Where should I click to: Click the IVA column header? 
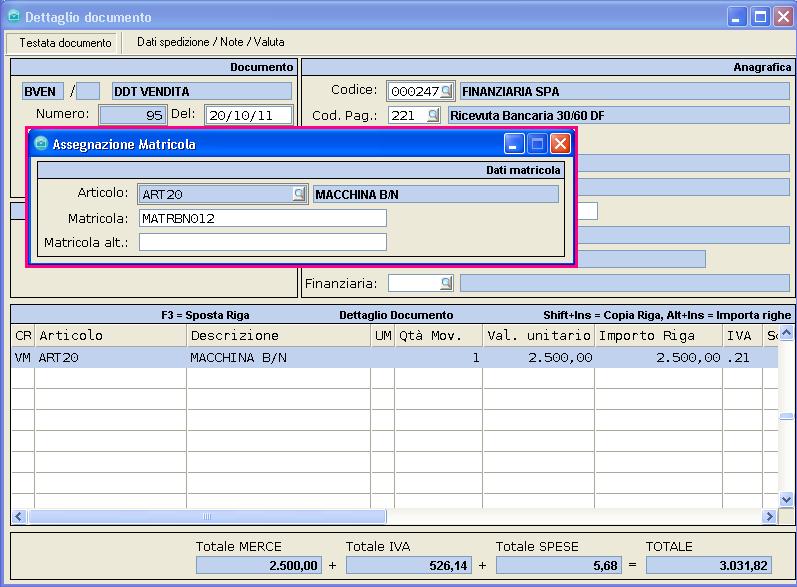coord(742,335)
